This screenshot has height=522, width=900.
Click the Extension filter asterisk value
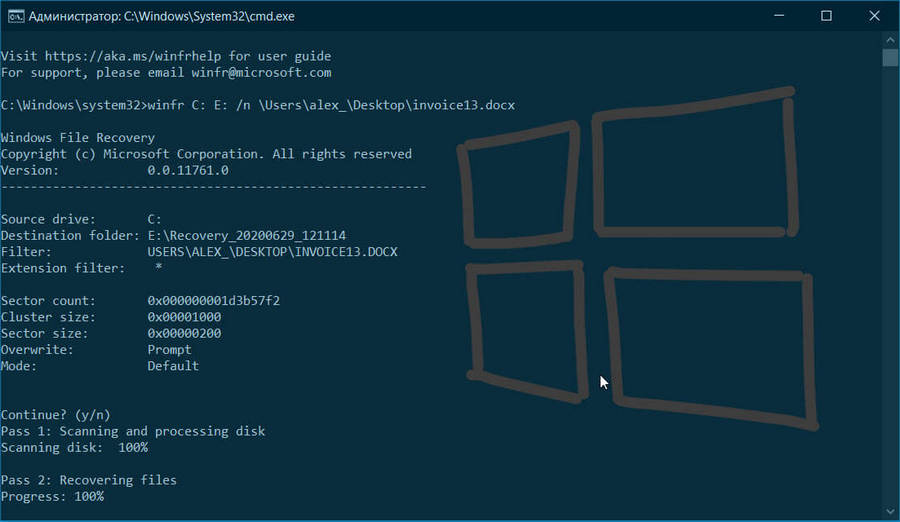click(x=158, y=268)
